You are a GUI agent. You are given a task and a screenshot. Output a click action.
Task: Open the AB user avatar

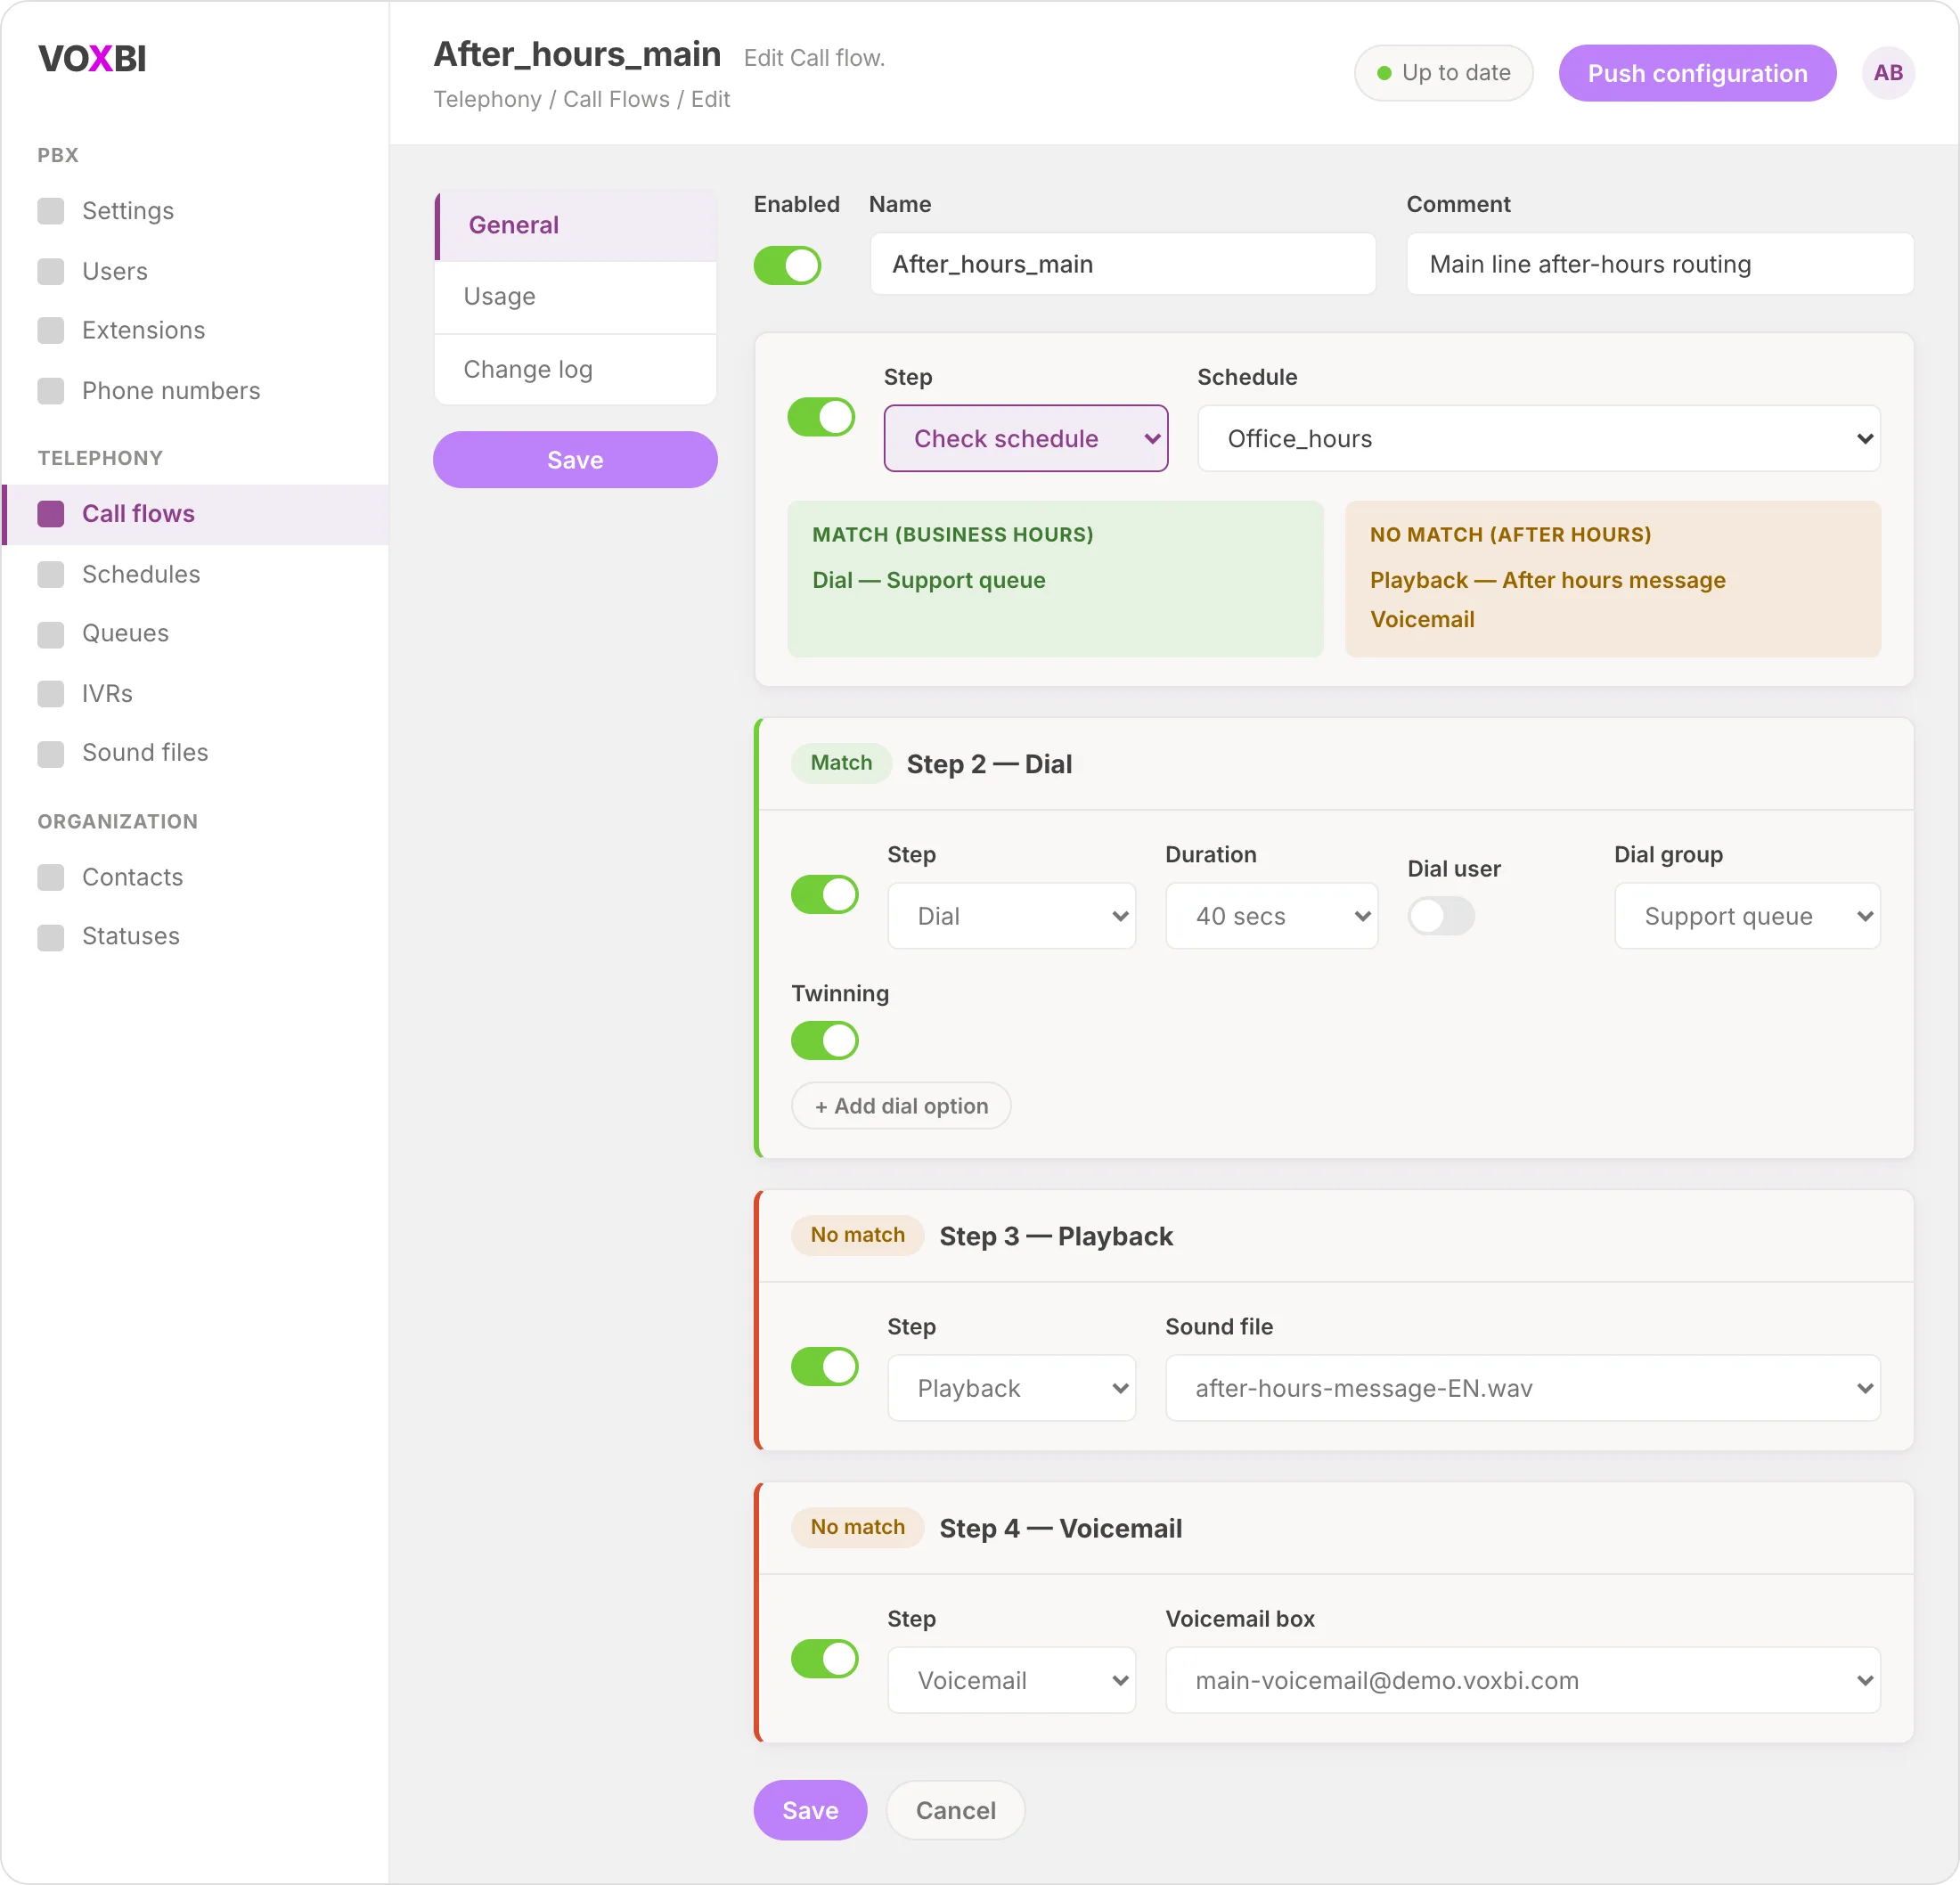coord(1888,73)
